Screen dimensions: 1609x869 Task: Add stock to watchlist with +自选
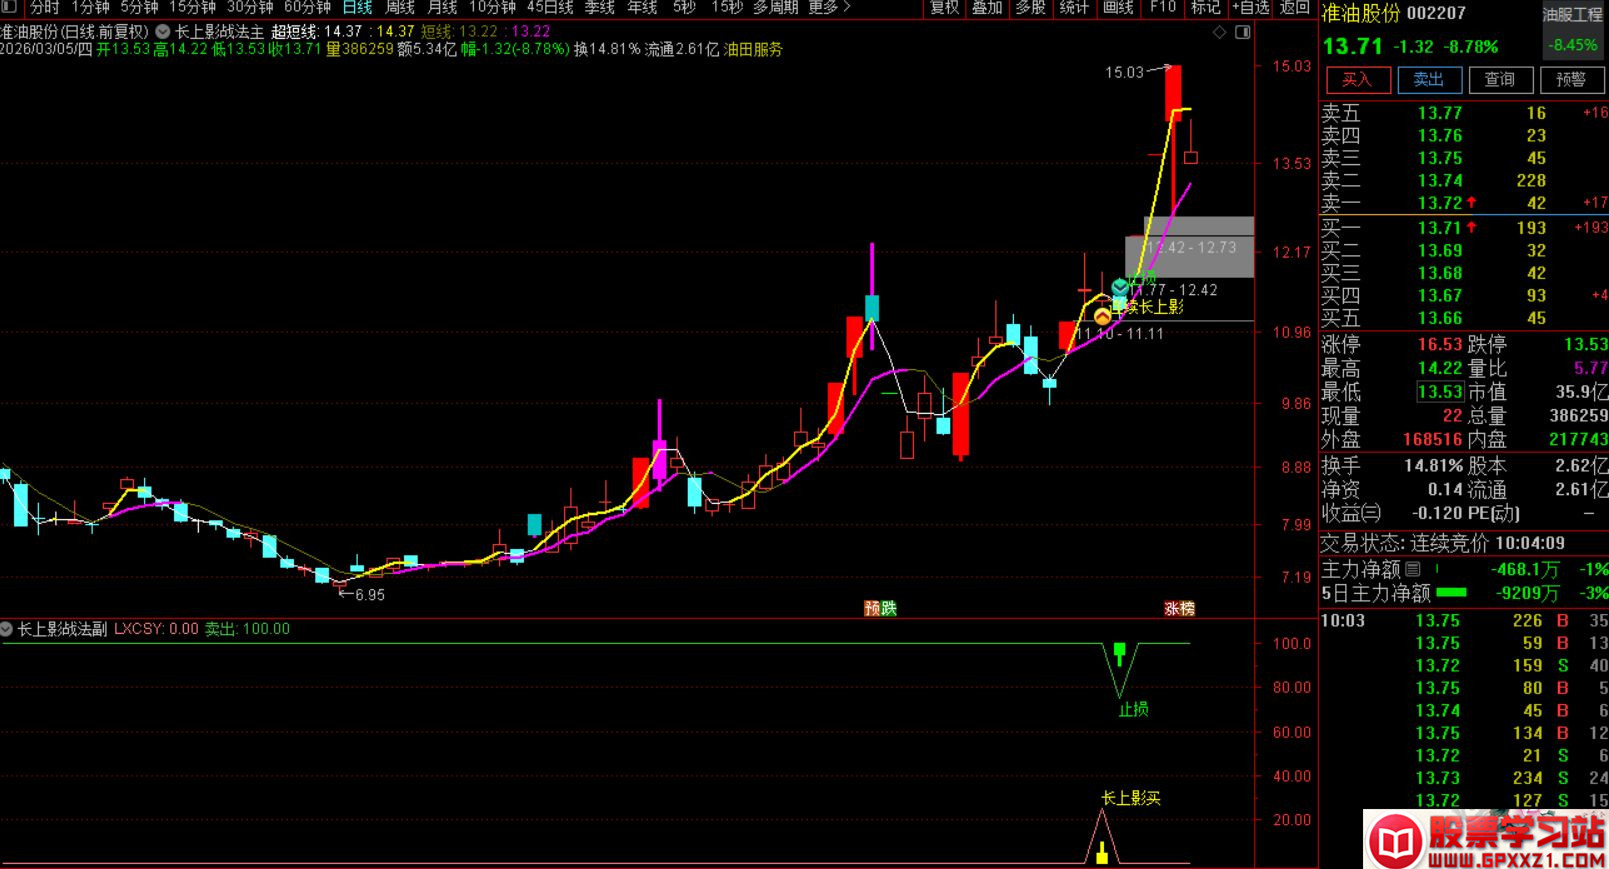(x=1250, y=8)
